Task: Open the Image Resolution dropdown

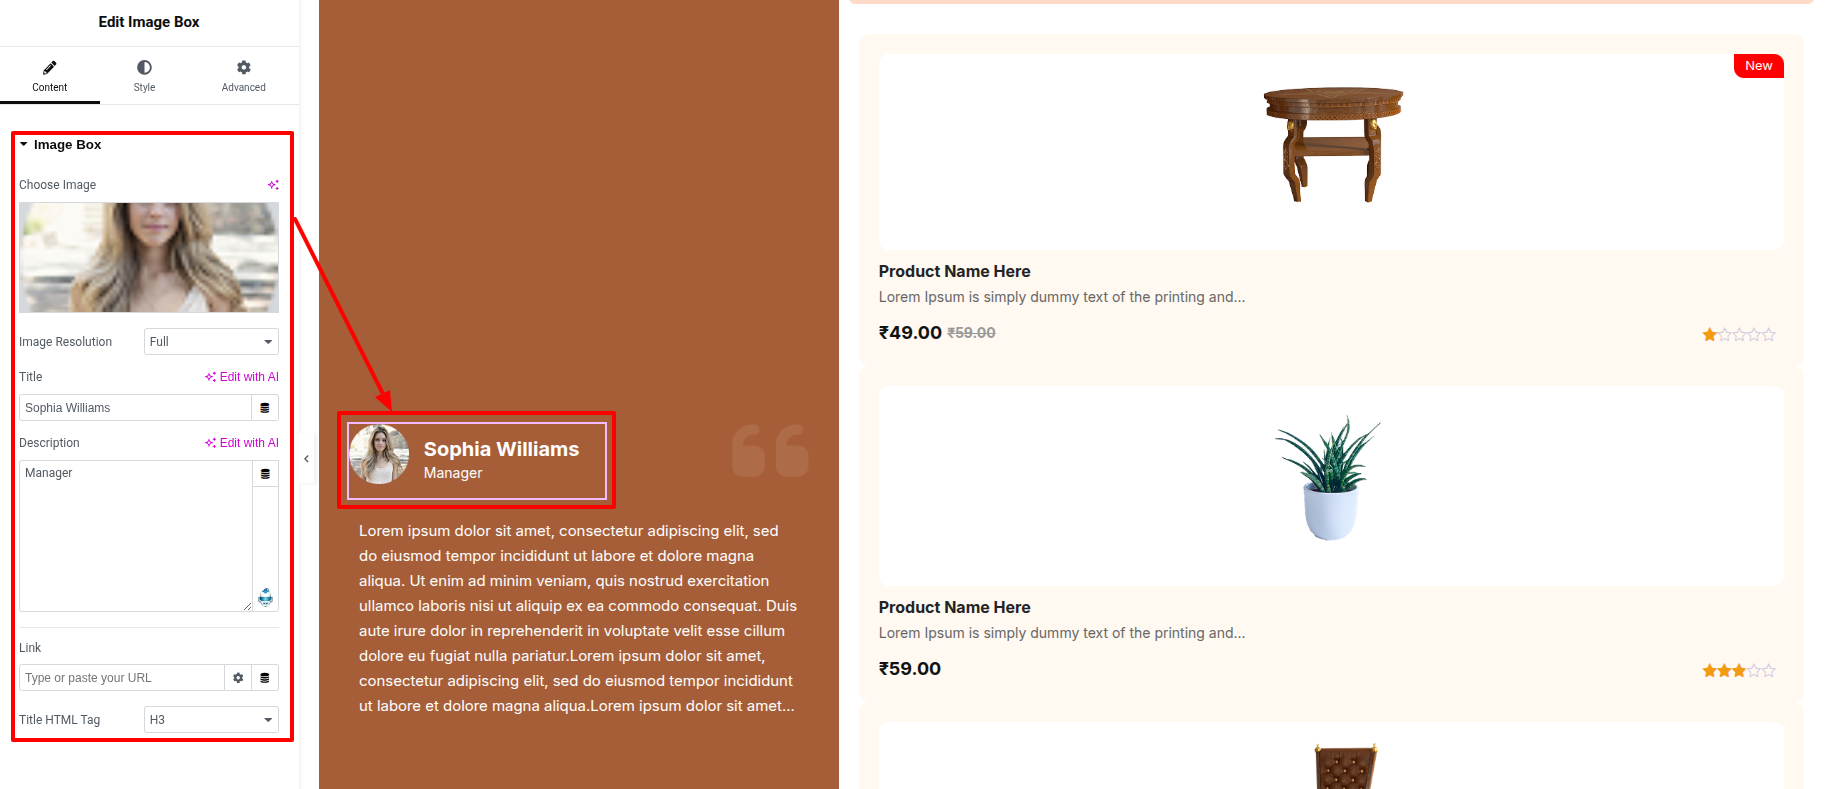Action: pyautogui.click(x=211, y=342)
